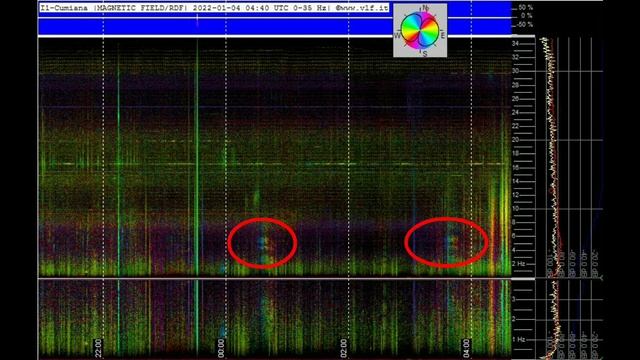Click the '2 Hz' frequency axis label

coord(518,264)
